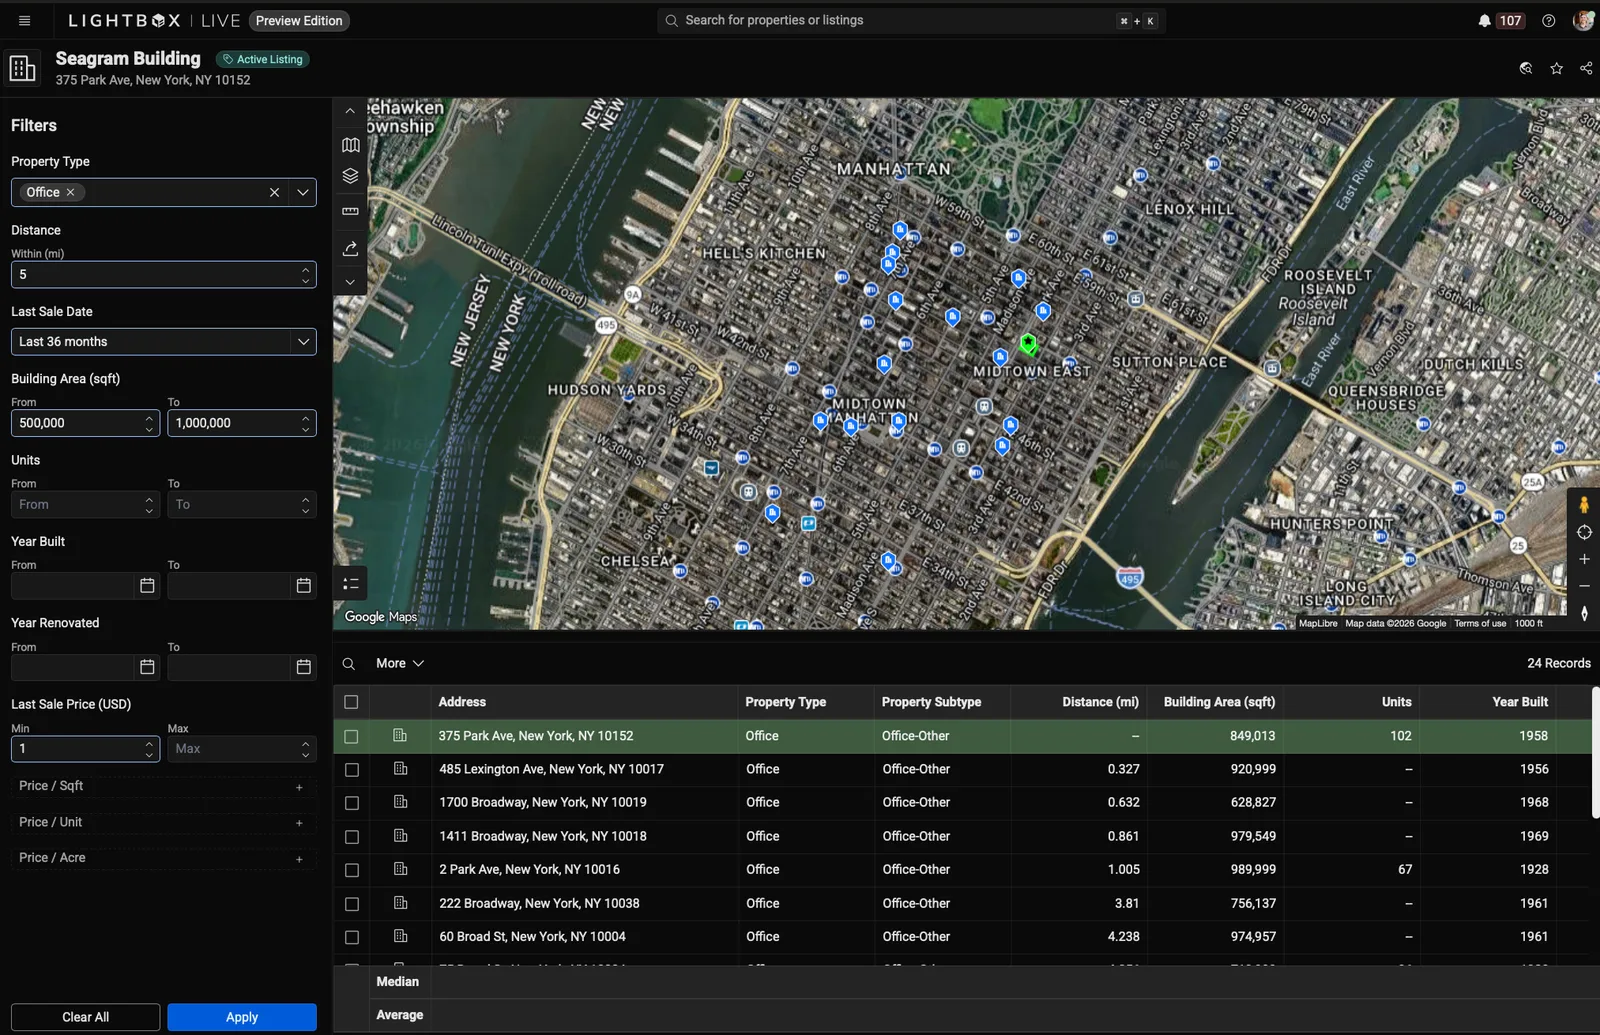Click the search icon above the table
Image resolution: width=1600 pixels, height=1035 pixels.
349,664
